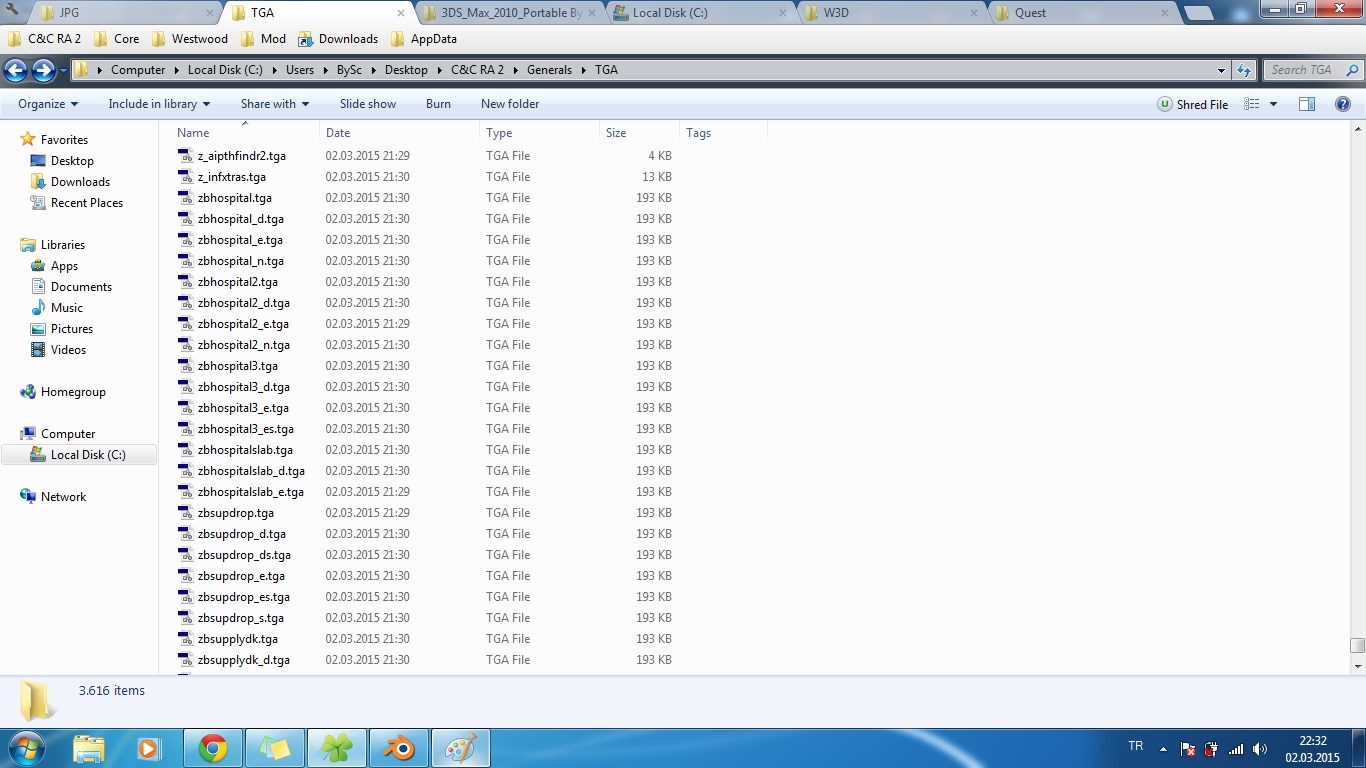Open Blender from taskbar
Image resolution: width=1366 pixels, height=768 pixels.
(x=399, y=748)
